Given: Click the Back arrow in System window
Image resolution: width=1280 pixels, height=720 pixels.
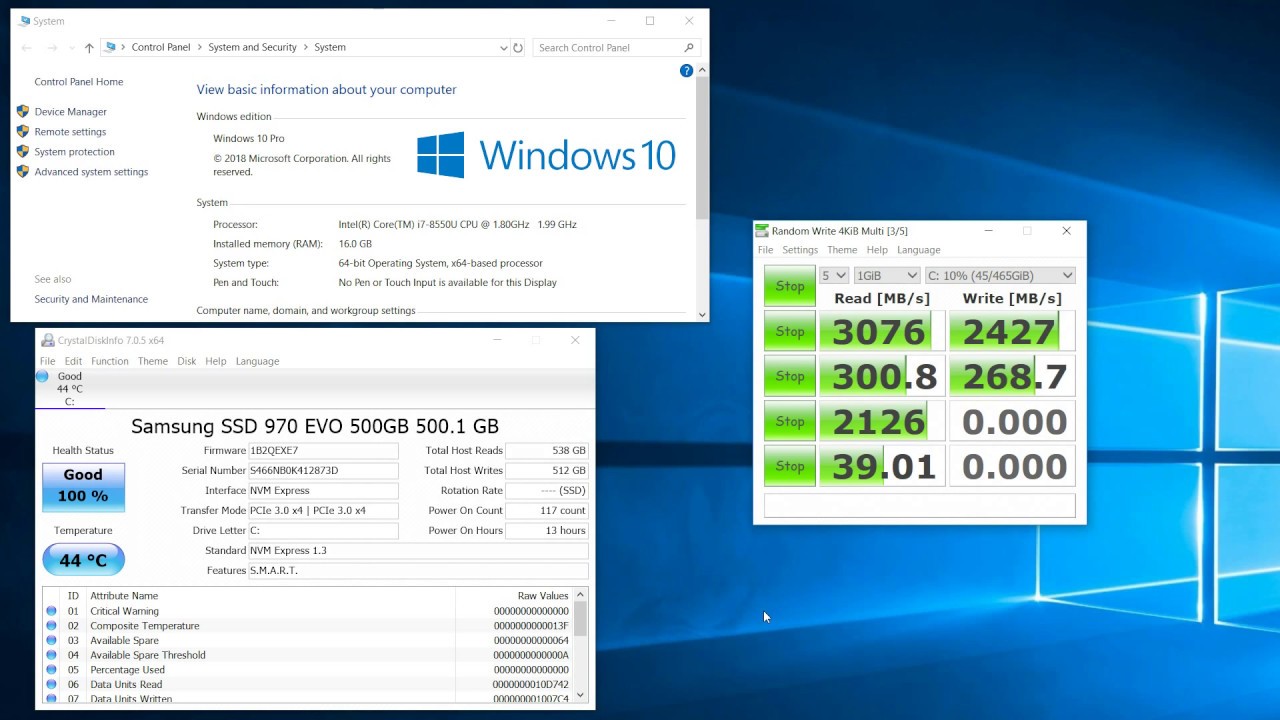Looking at the screenshot, I should pos(27,47).
